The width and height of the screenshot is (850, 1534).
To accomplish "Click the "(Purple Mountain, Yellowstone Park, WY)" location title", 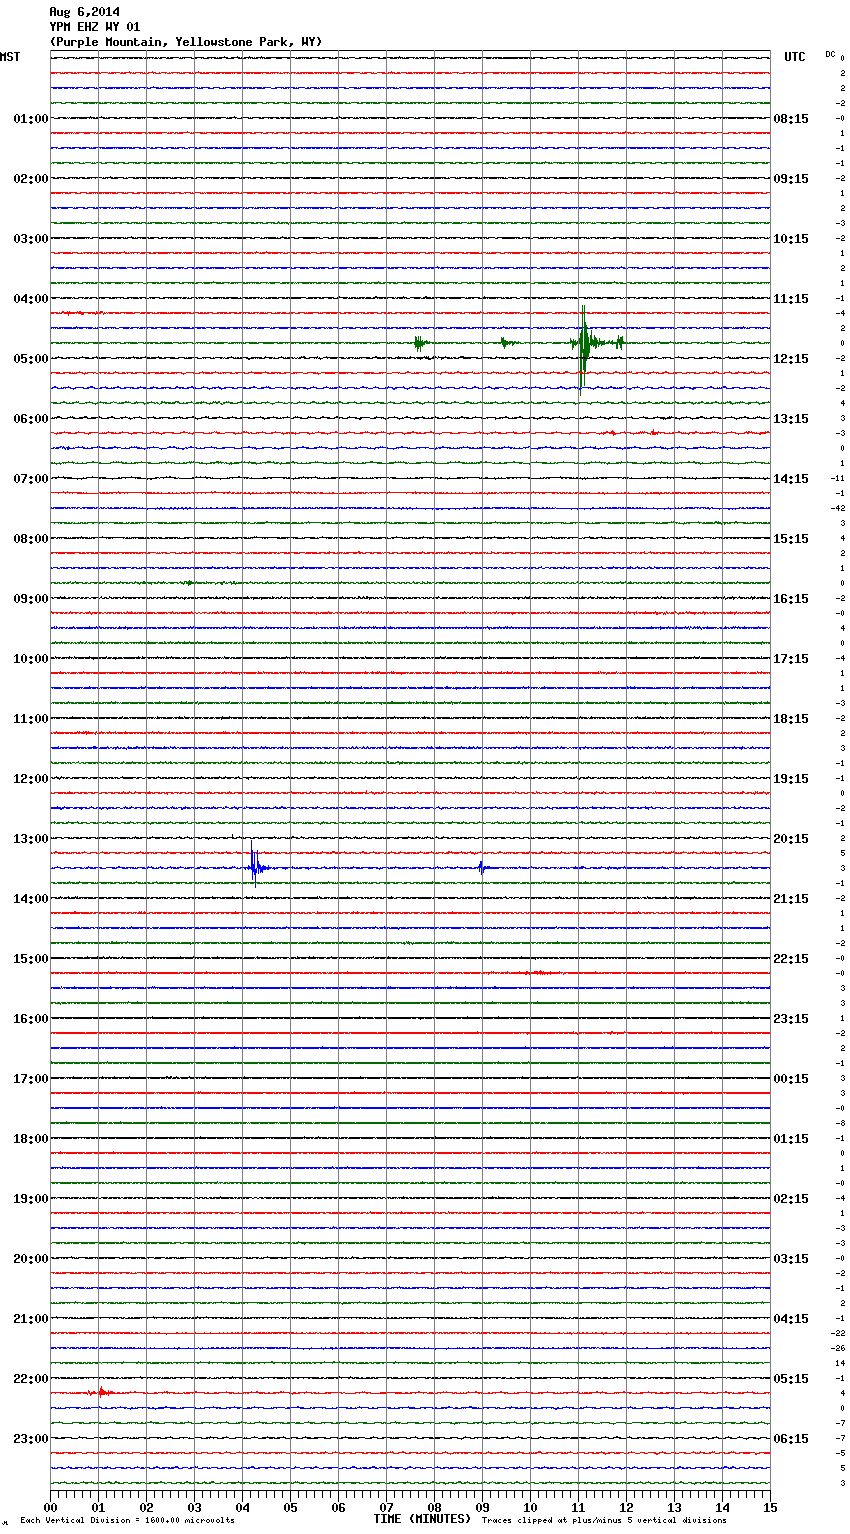I will pos(186,42).
